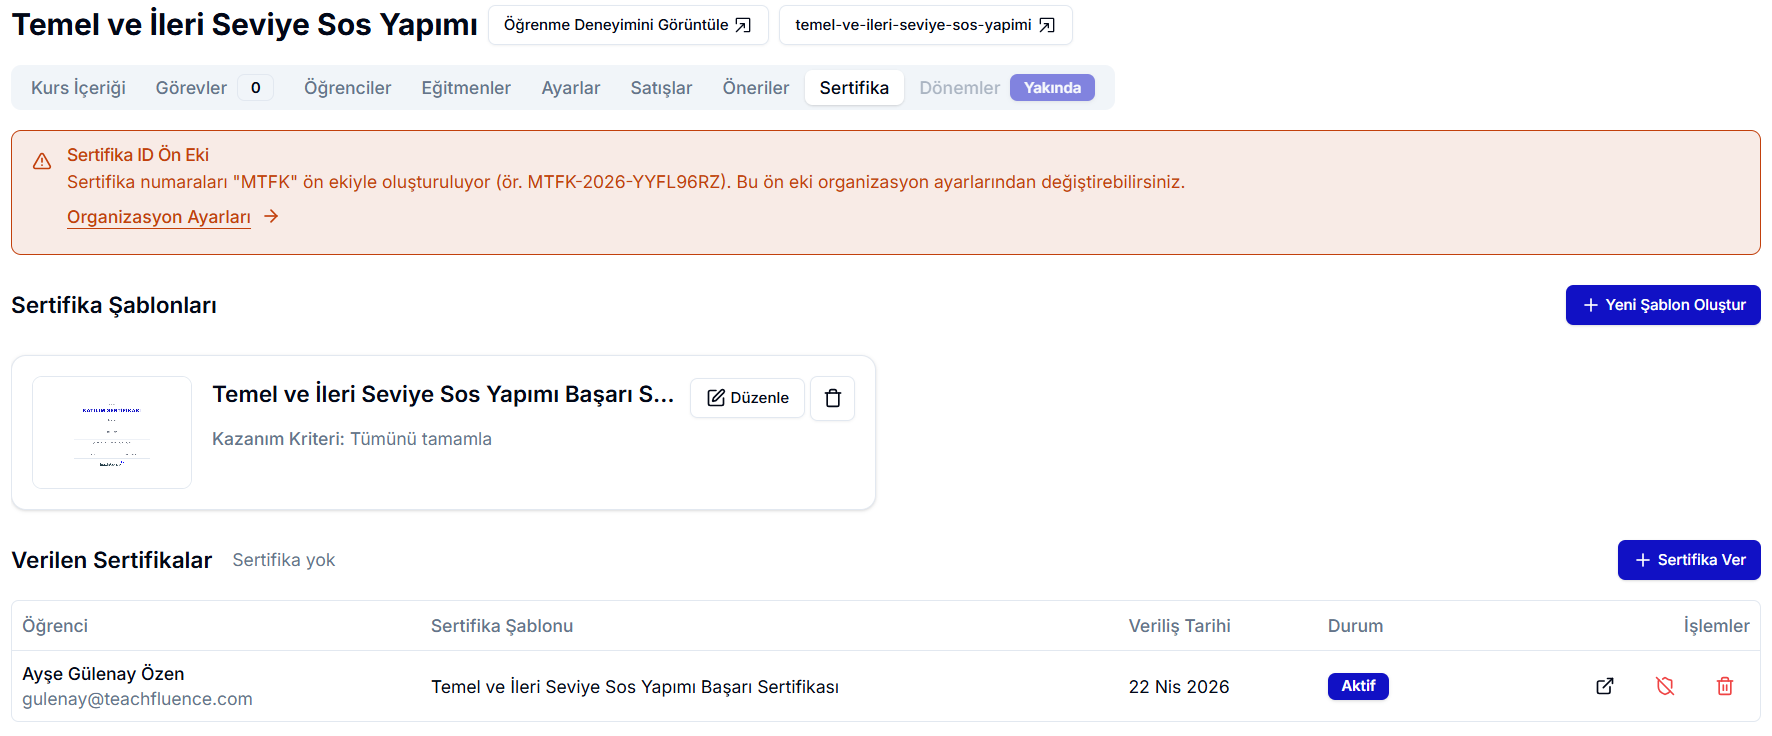
Task: Click the certificate template thumbnail preview
Action: click(x=112, y=432)
